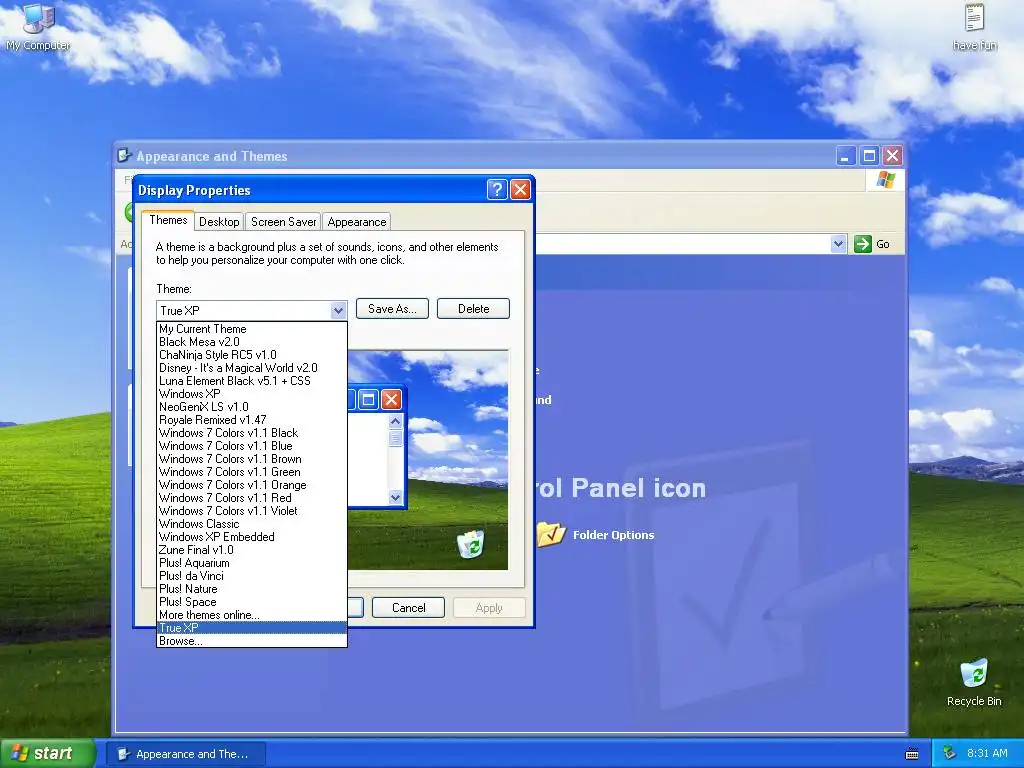Click the on-screen keyboard tray icon
The height and width of the screenshot is (768, 1024).
(912, 754)
